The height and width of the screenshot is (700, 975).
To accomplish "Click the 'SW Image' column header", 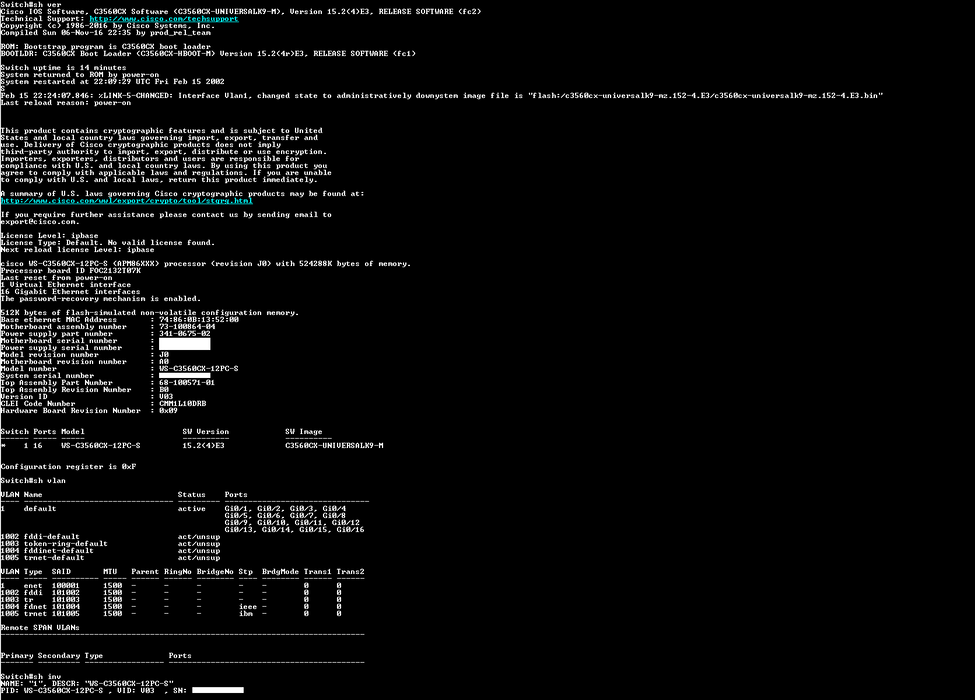I will (x=304, y=431).
